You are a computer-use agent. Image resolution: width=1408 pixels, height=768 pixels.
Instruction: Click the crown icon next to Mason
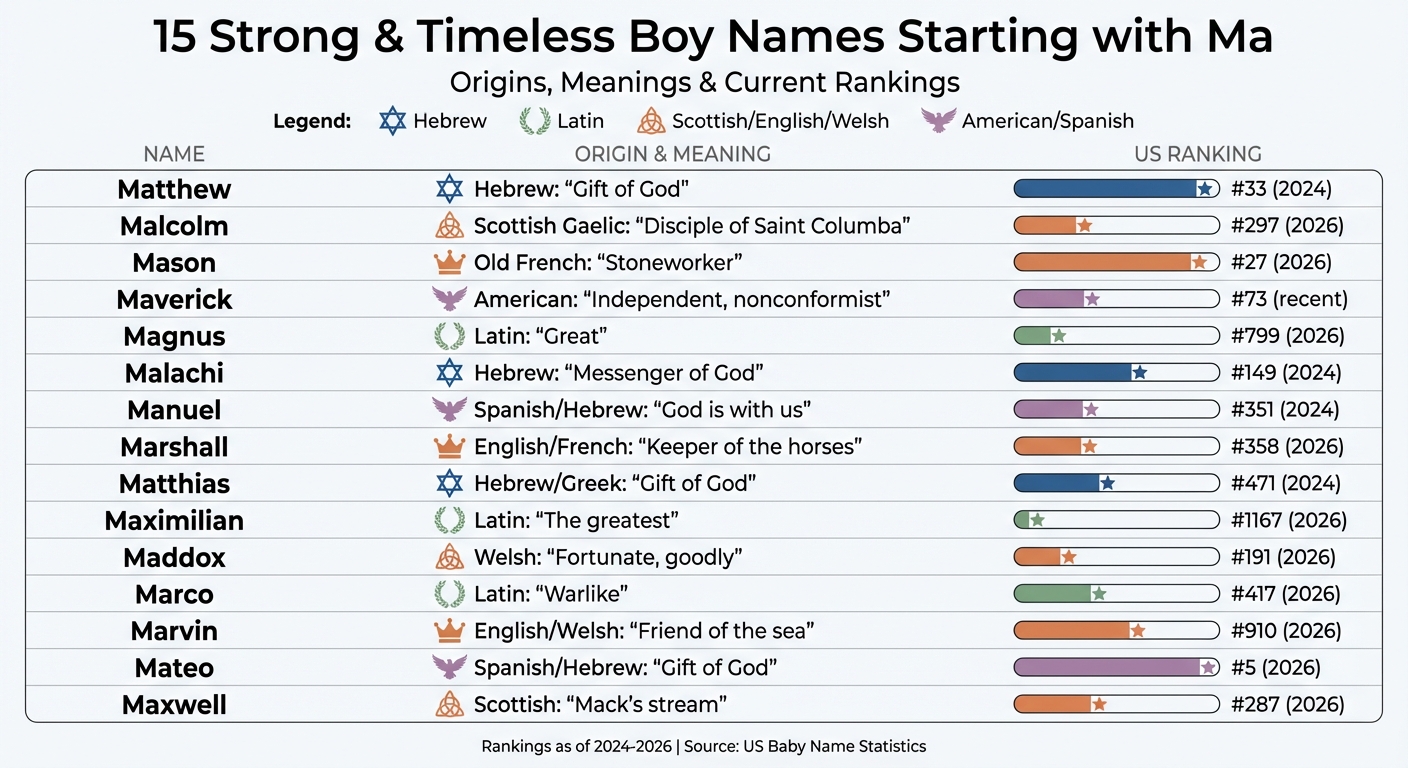(x=450, y=261)
